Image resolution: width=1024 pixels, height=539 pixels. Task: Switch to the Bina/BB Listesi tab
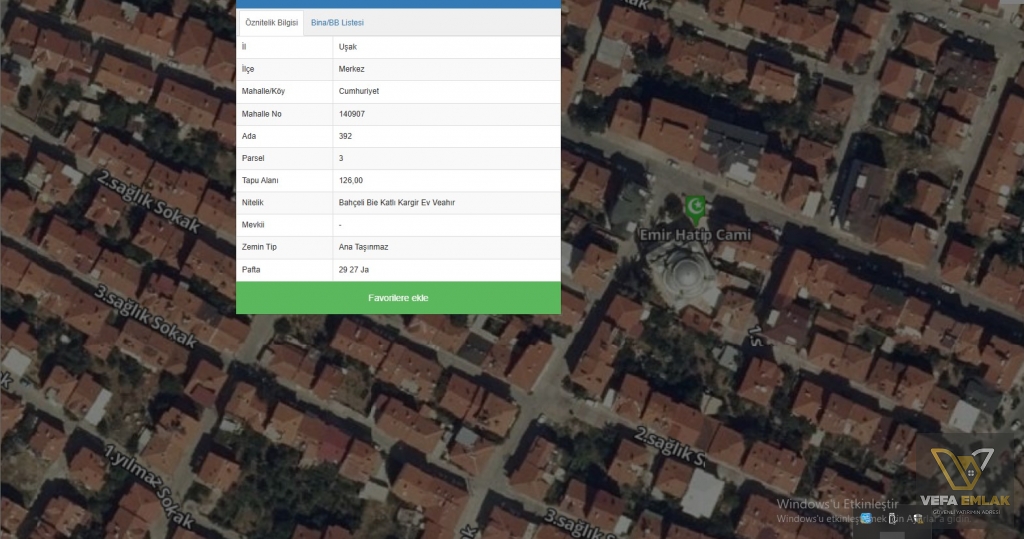pyautogui.click(x=337, y=23)
